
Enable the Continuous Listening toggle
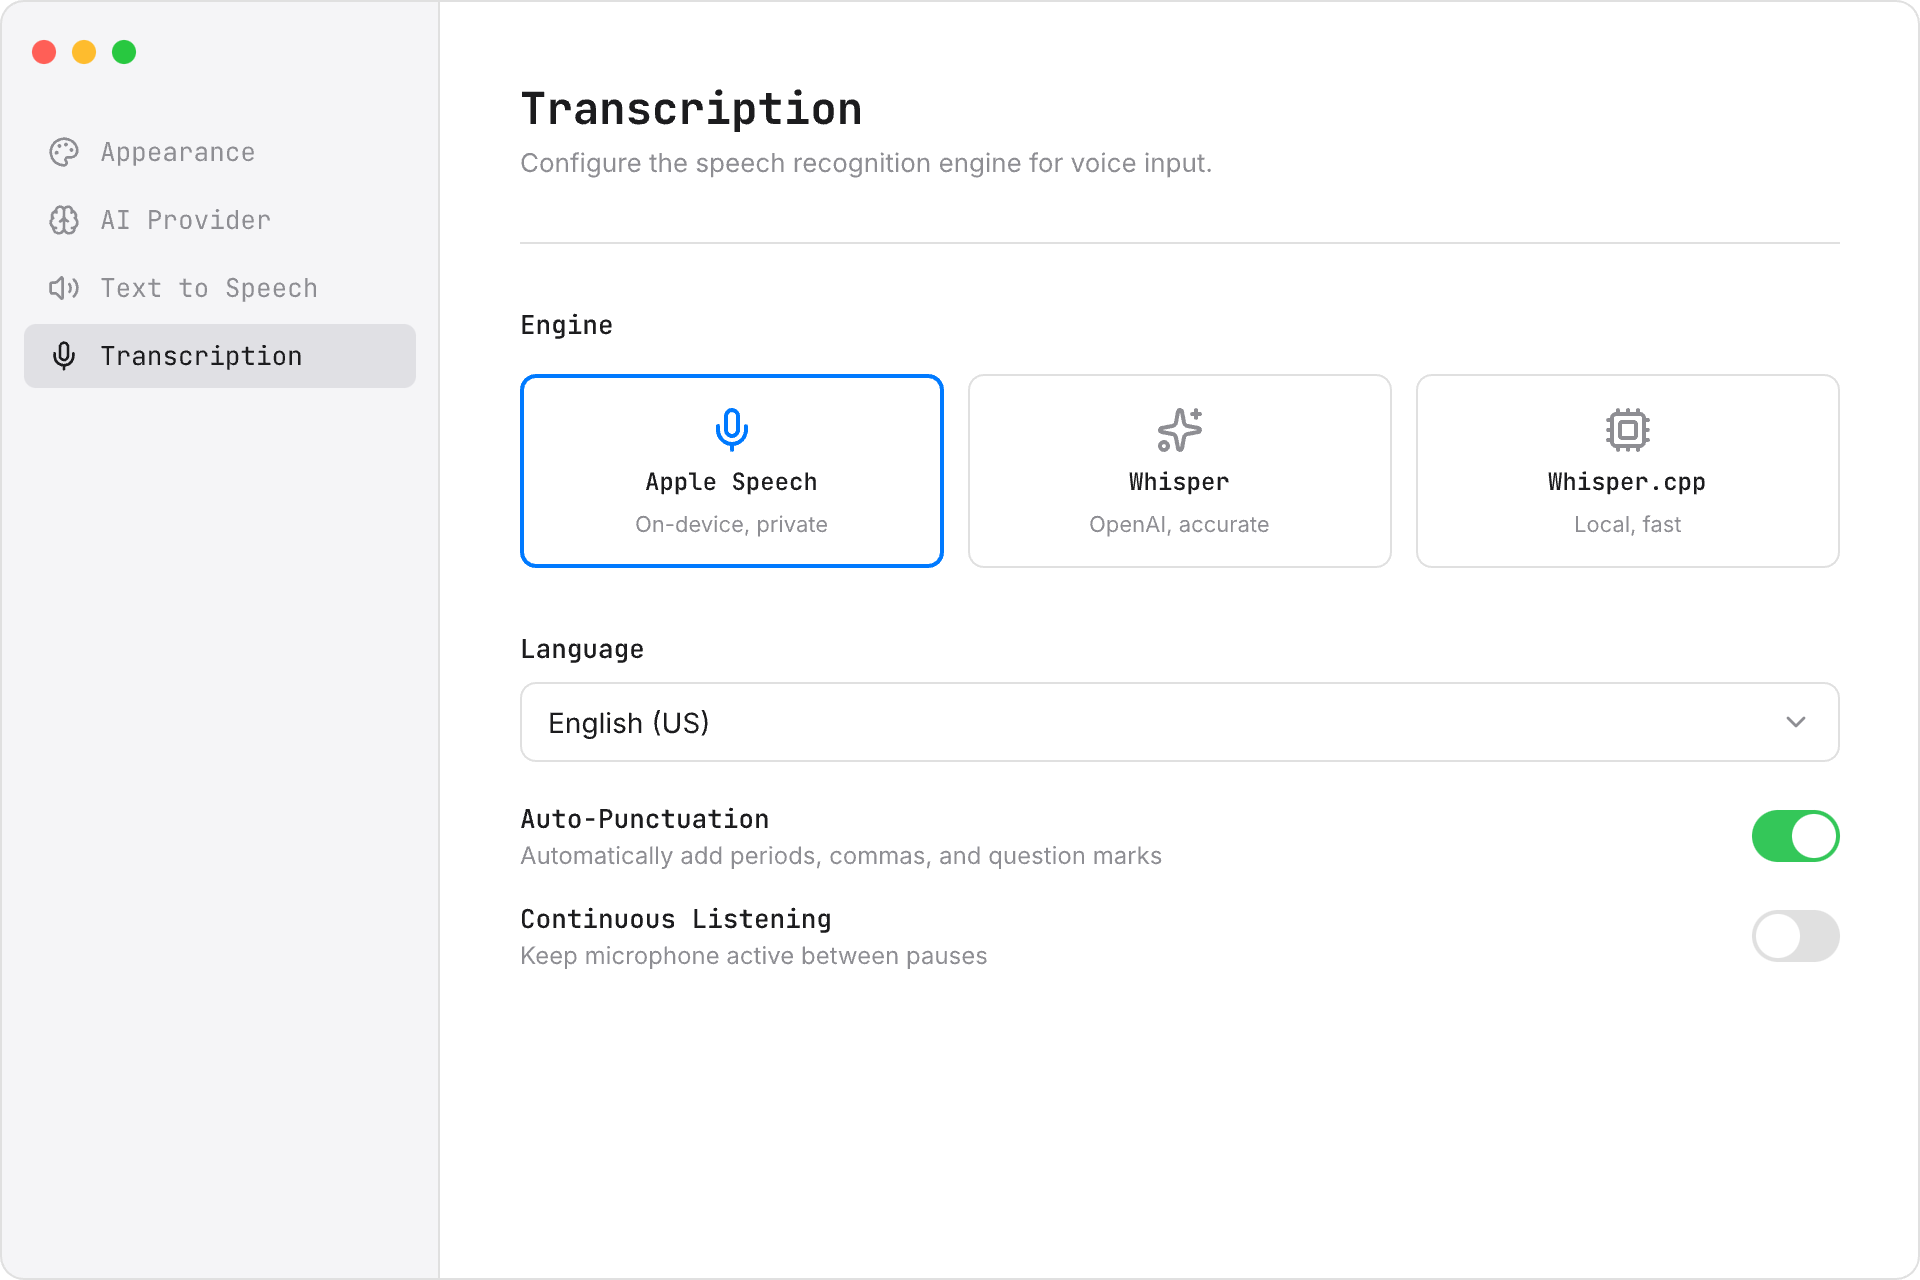[1795, 936]
